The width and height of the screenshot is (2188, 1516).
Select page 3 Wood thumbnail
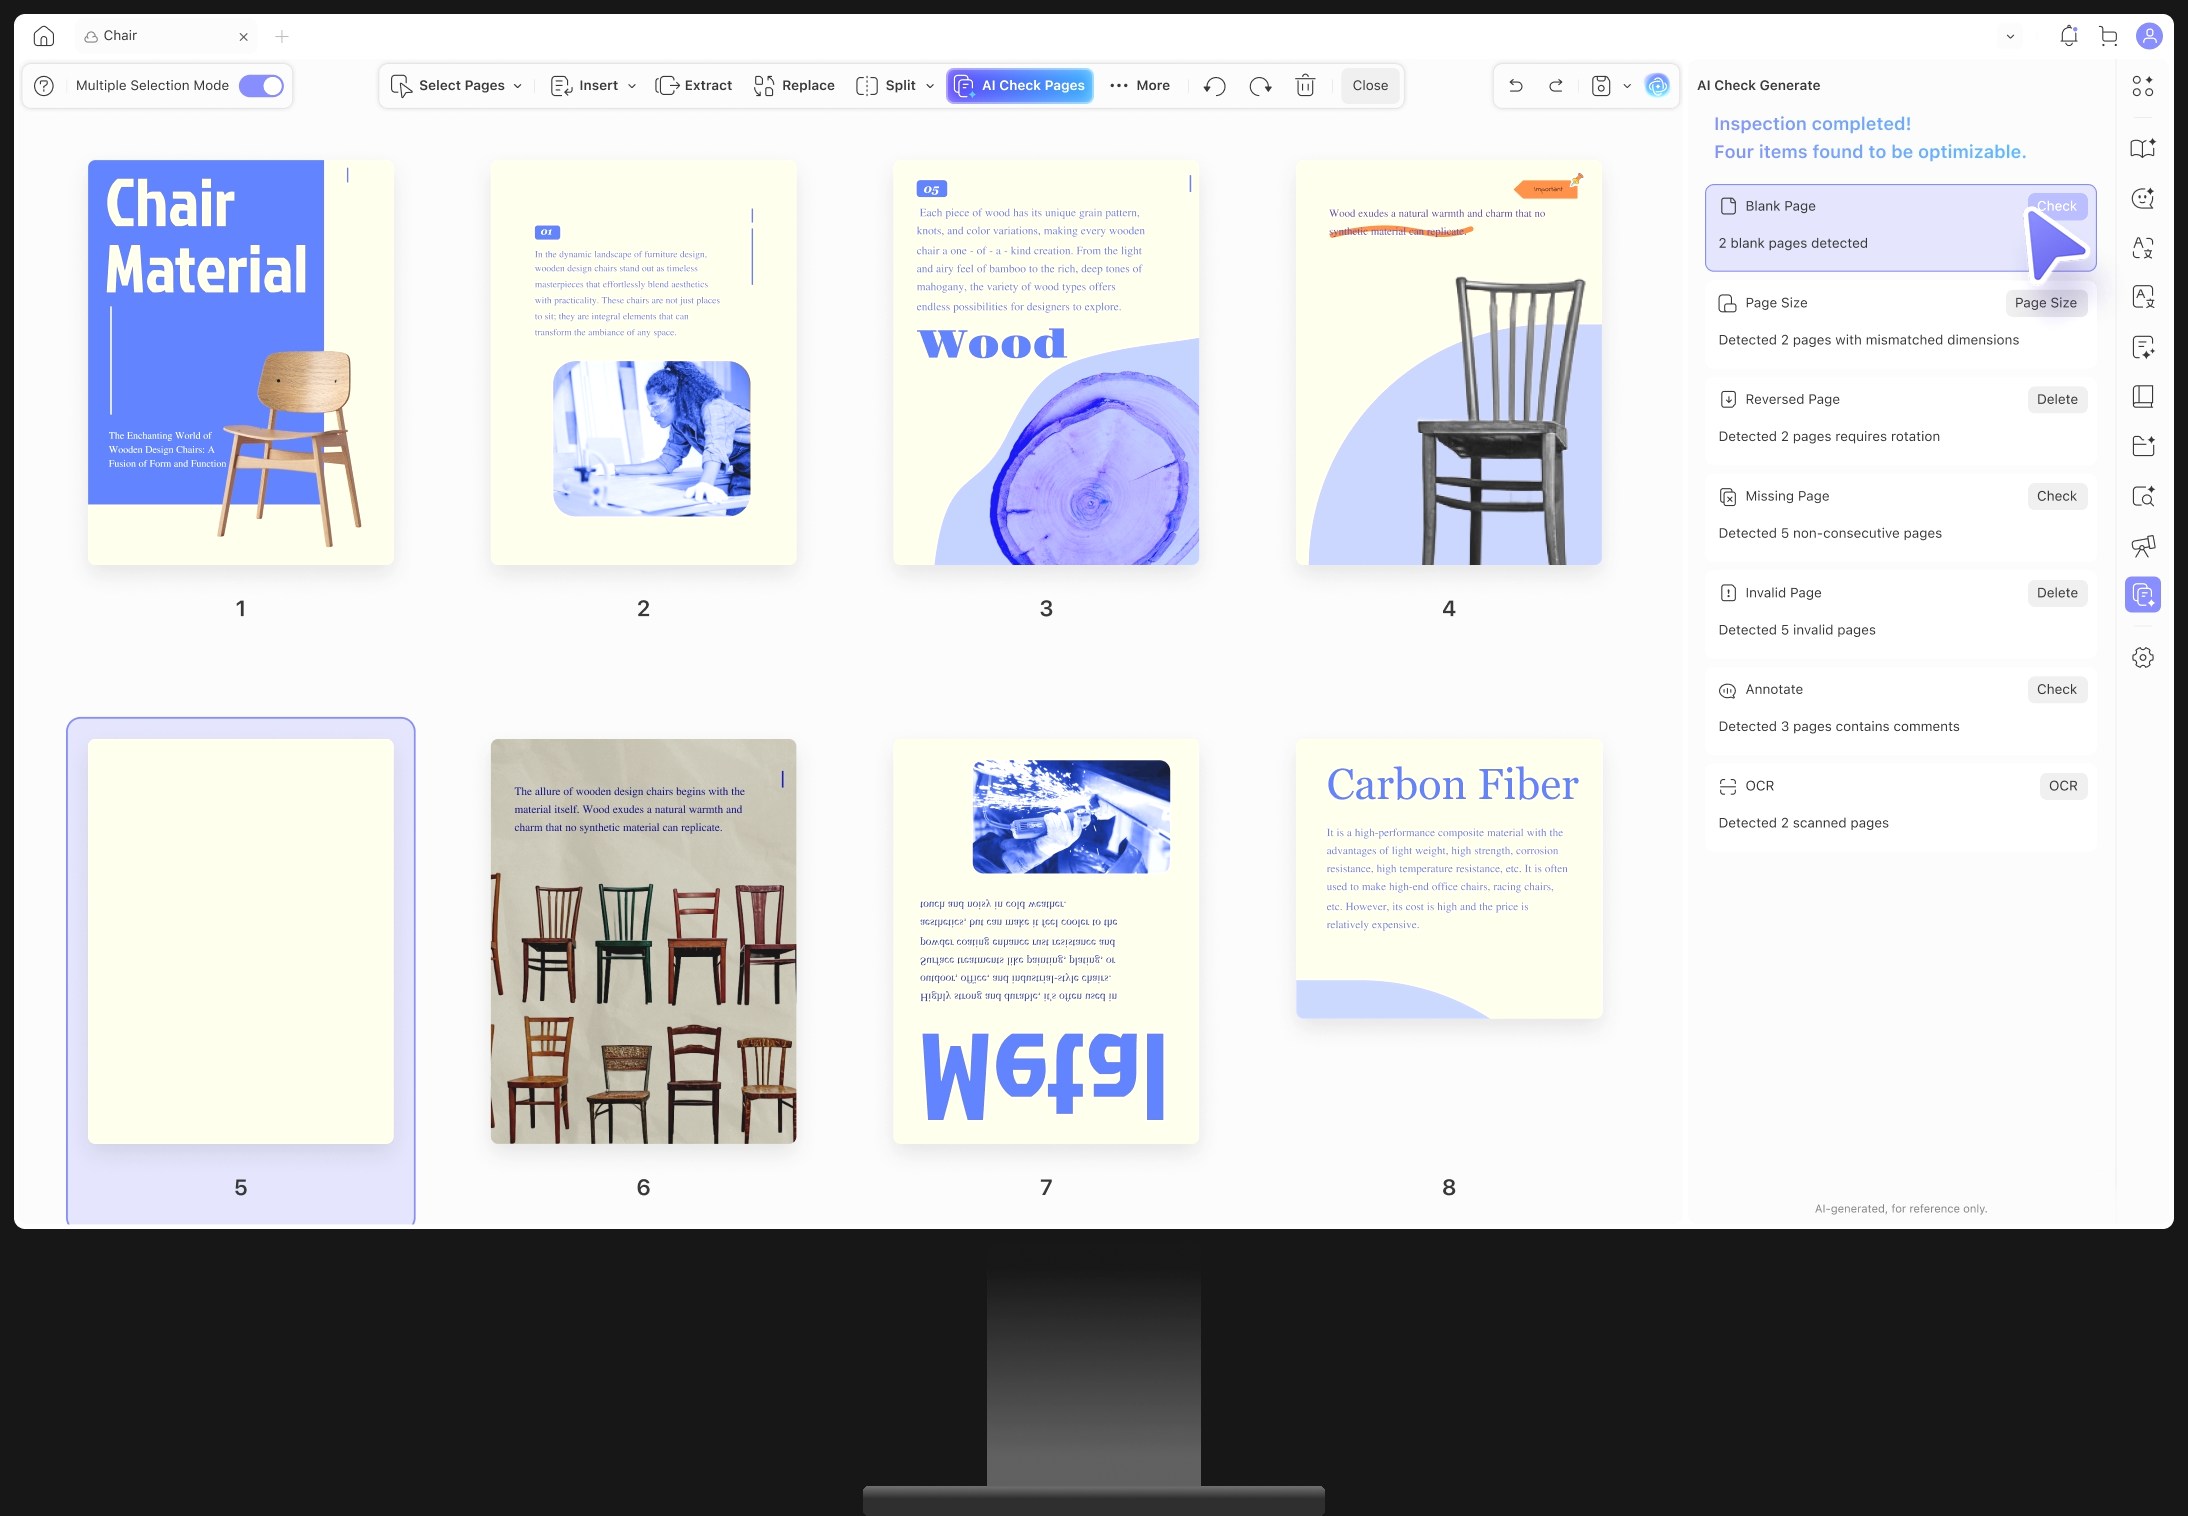(1046, 362)
